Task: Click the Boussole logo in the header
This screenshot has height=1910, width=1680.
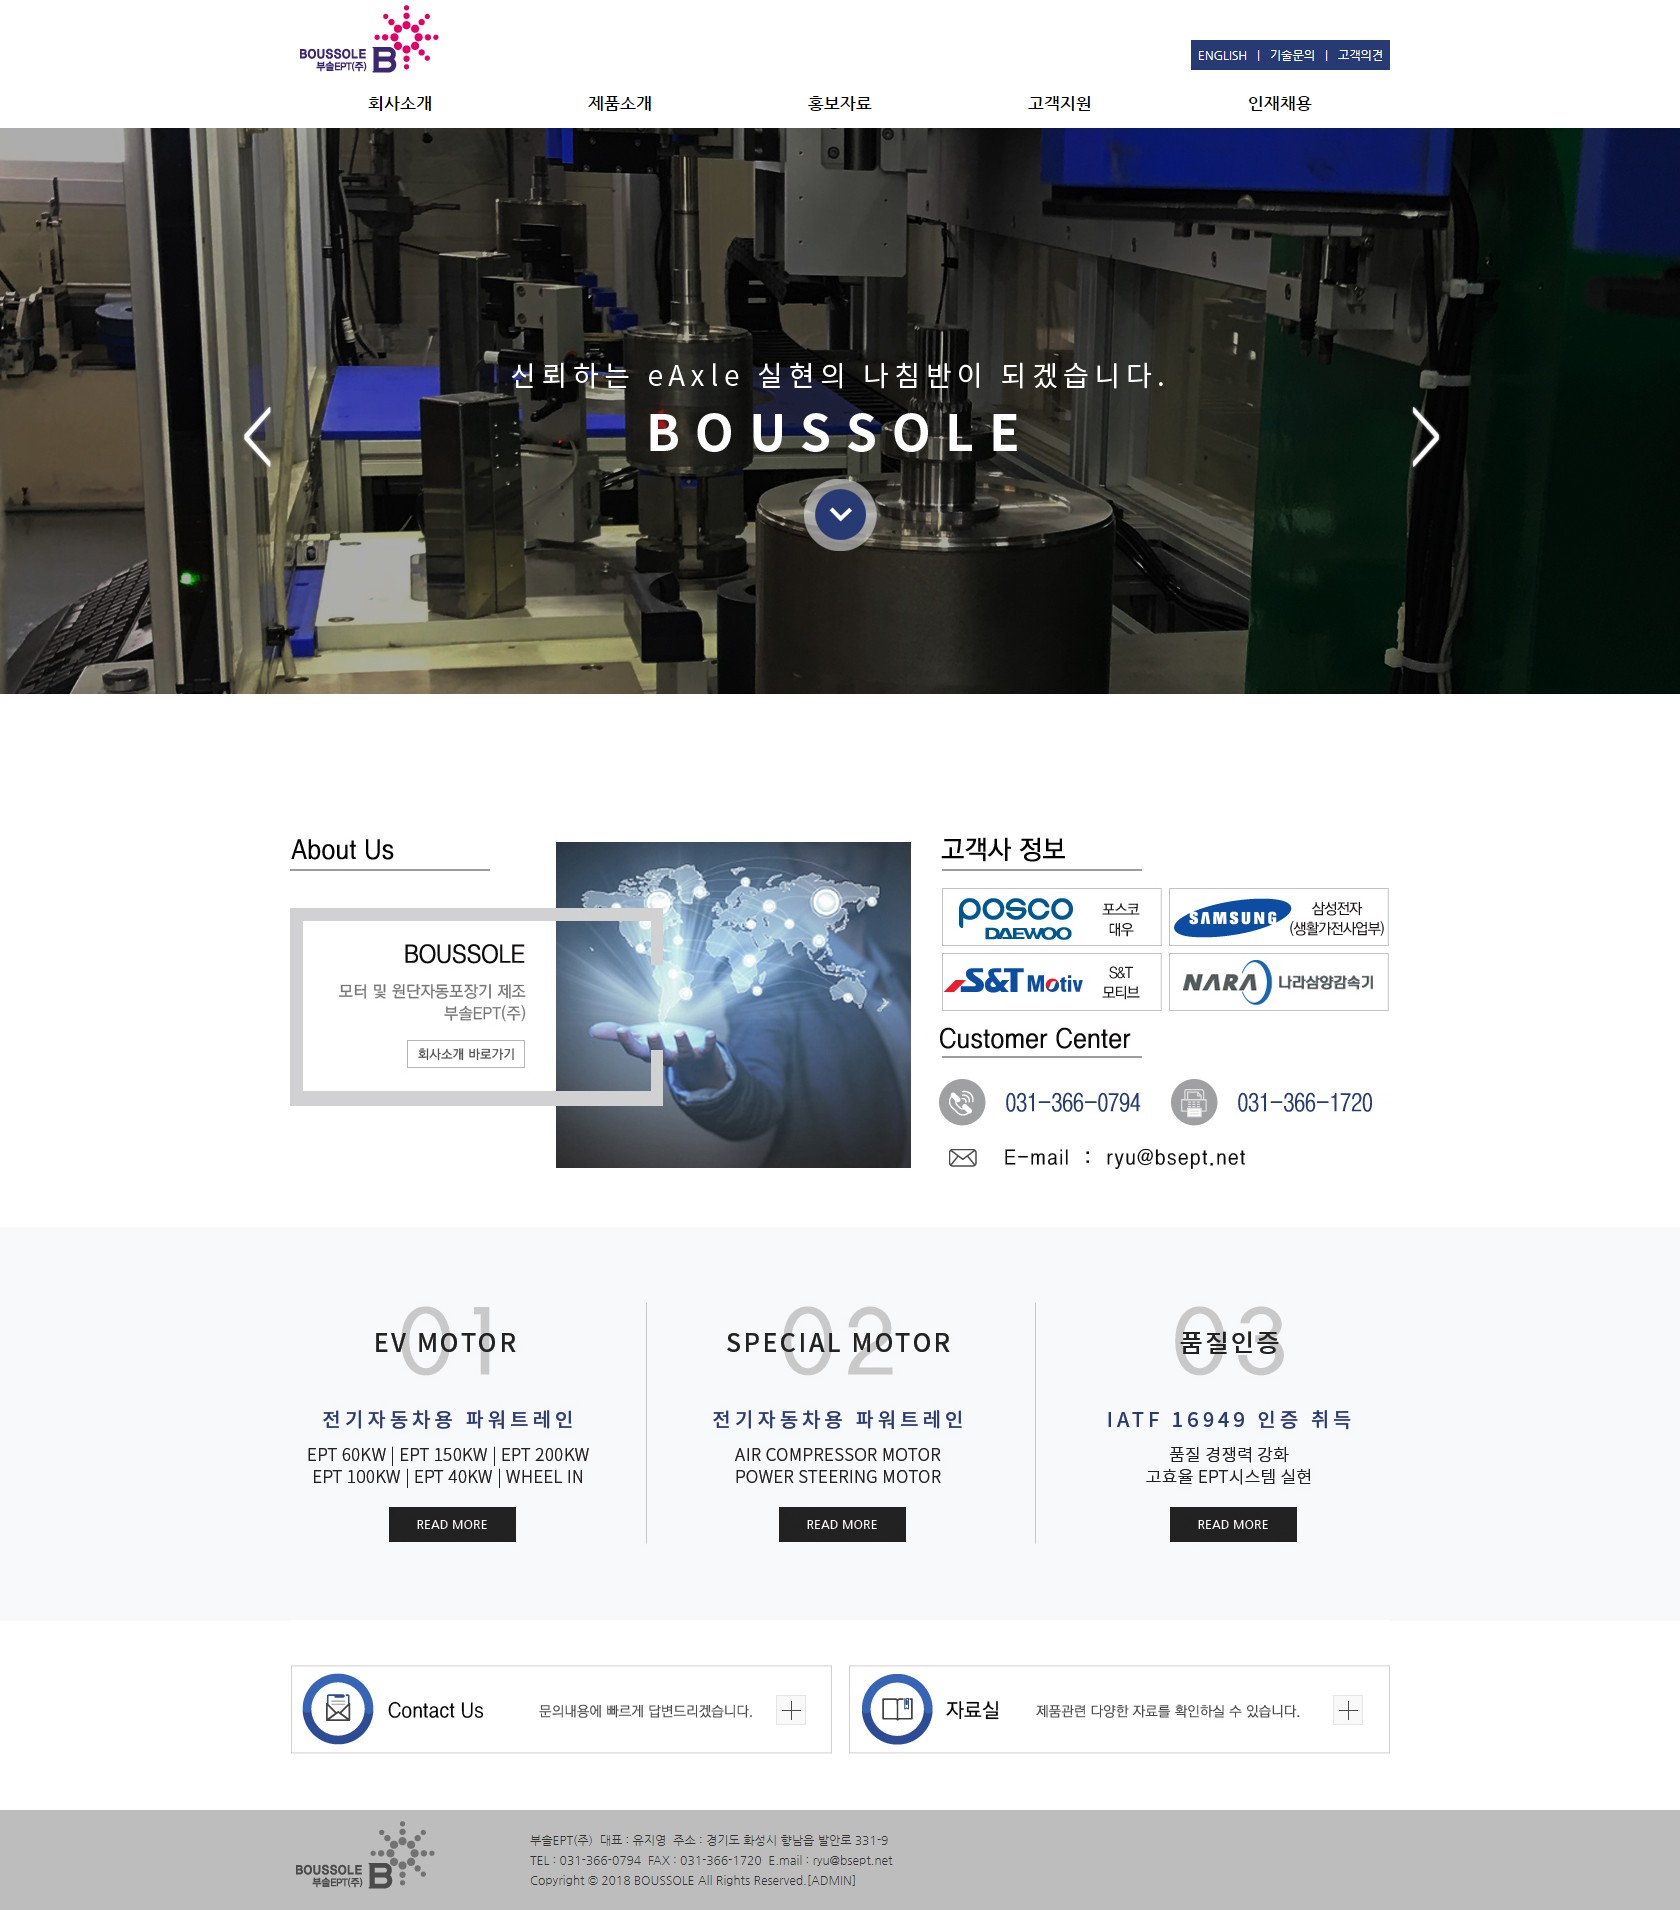Action: tap(368, 42)
